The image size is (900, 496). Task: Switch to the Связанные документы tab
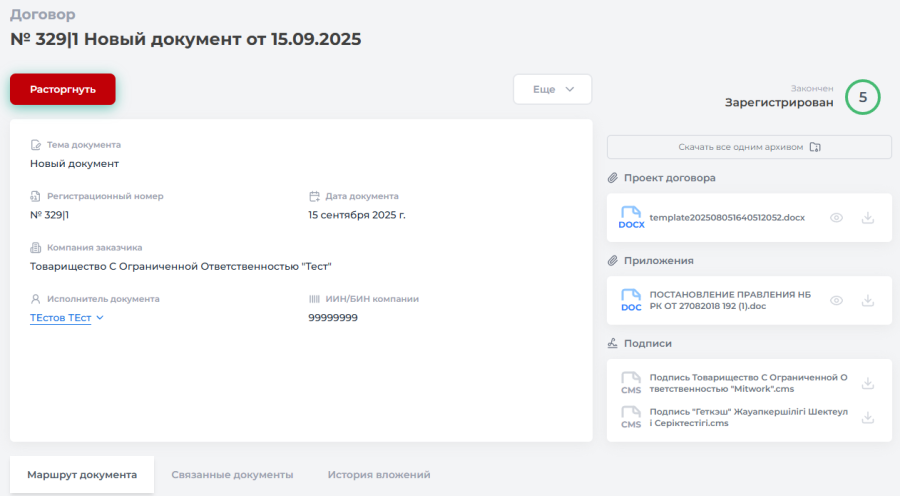[232, 474]
